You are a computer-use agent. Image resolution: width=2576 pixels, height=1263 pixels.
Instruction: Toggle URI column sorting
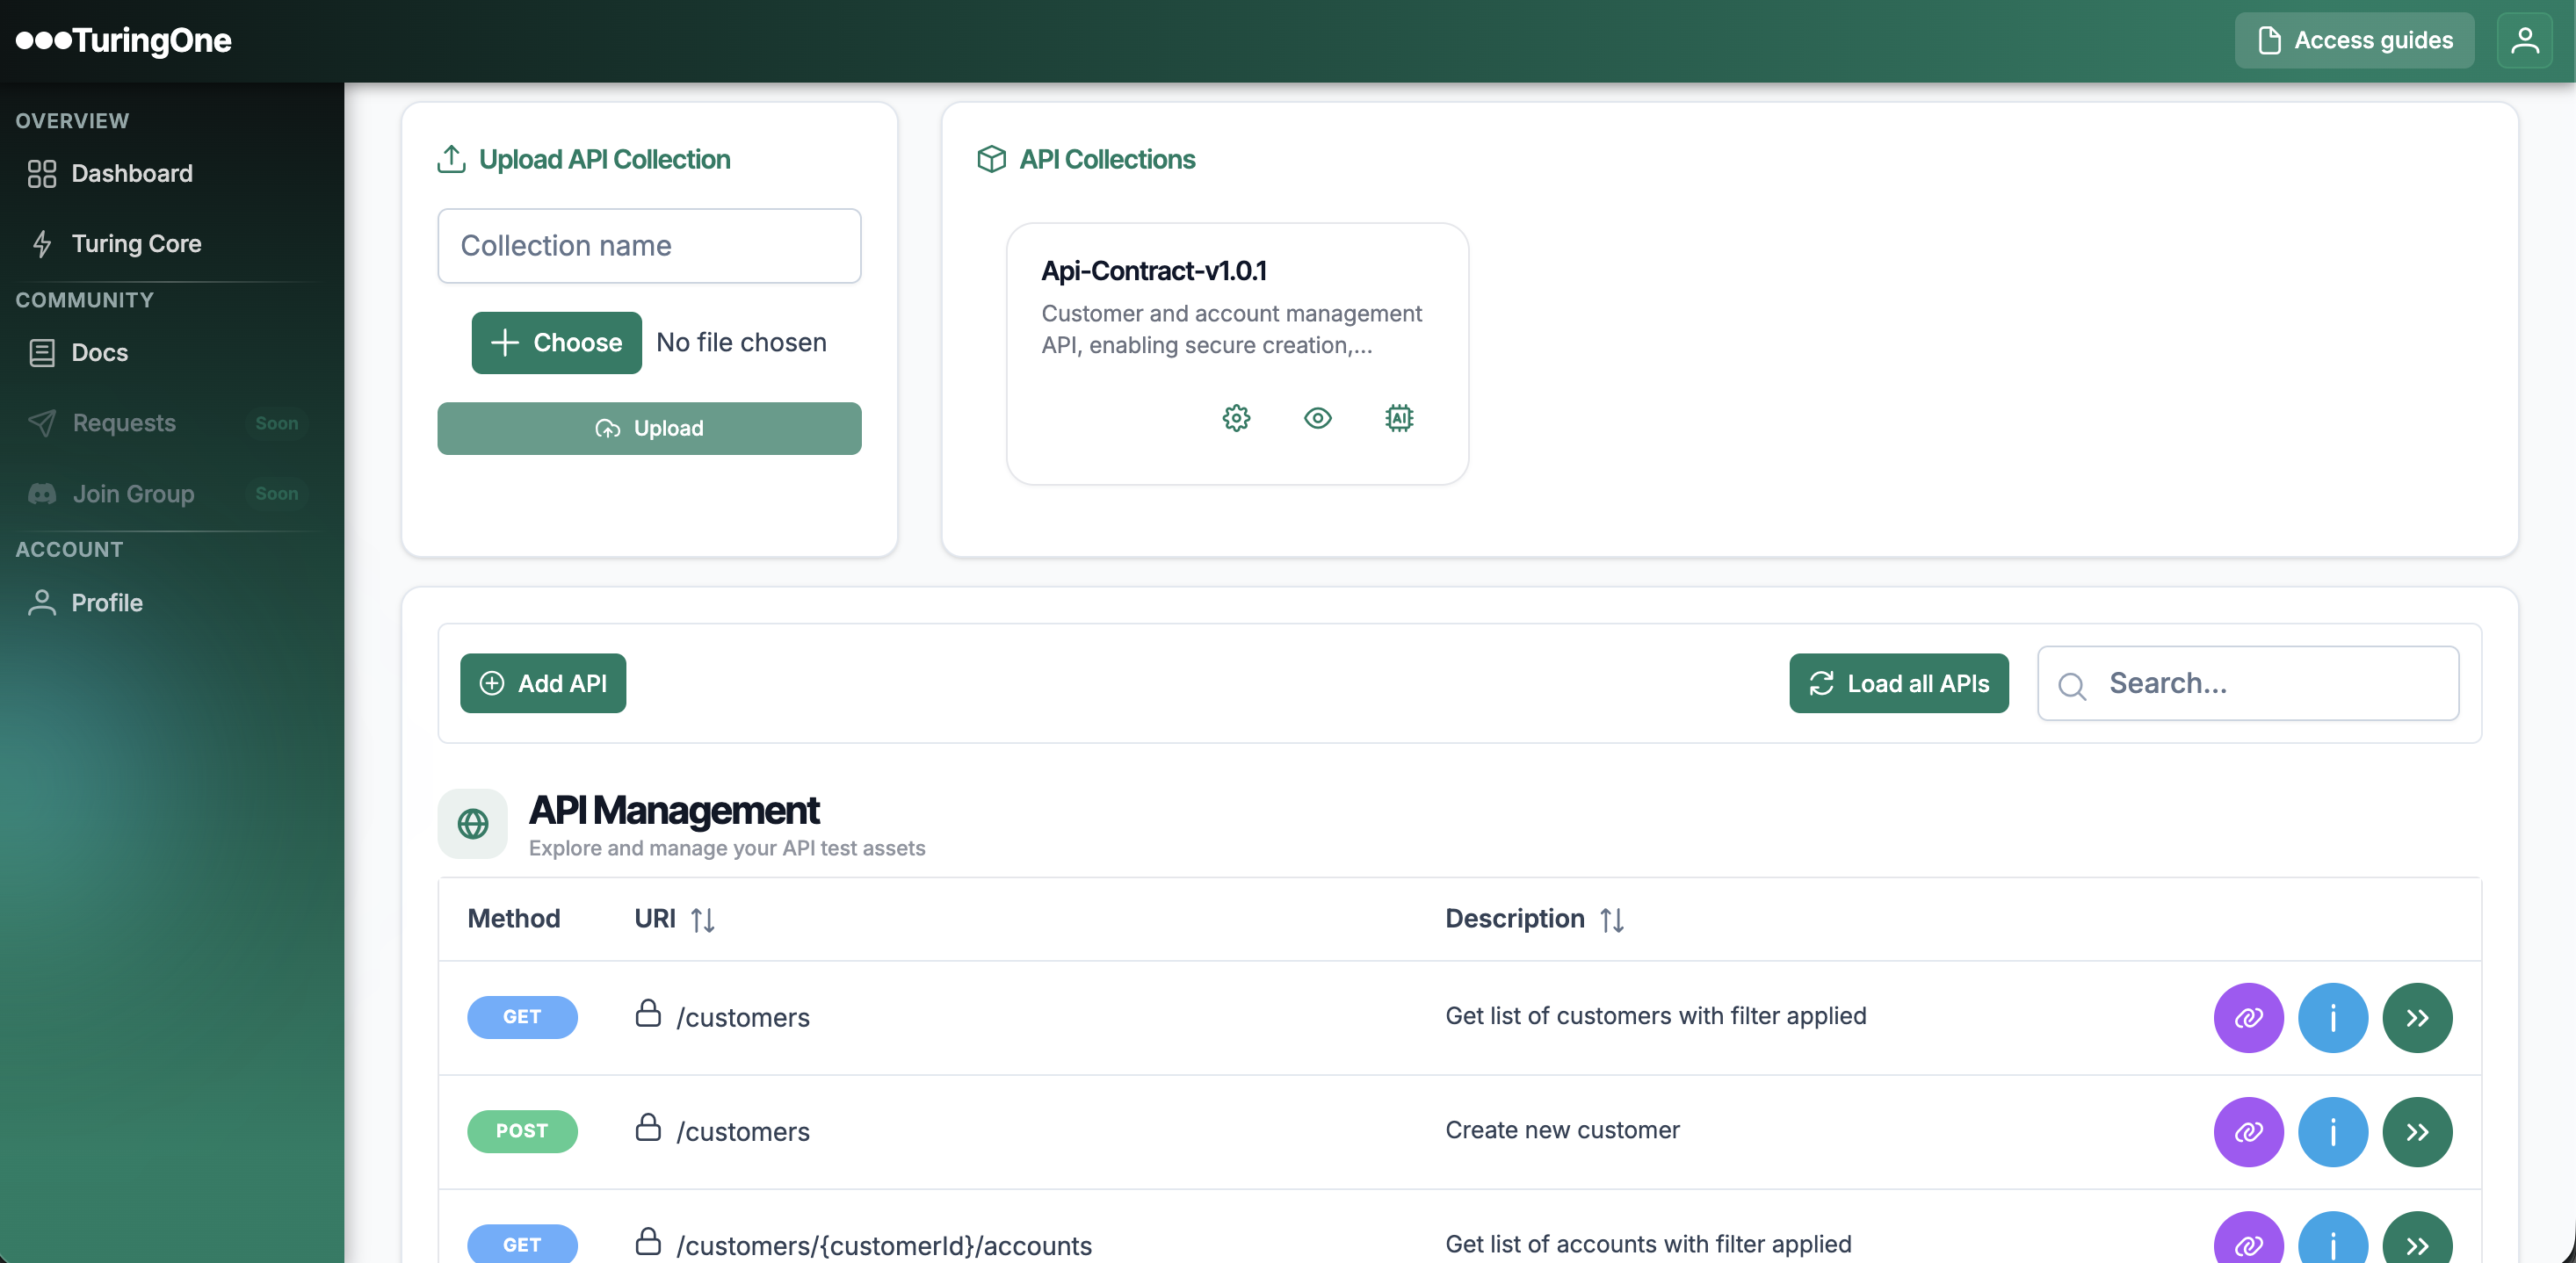click(x=702, y=919)
